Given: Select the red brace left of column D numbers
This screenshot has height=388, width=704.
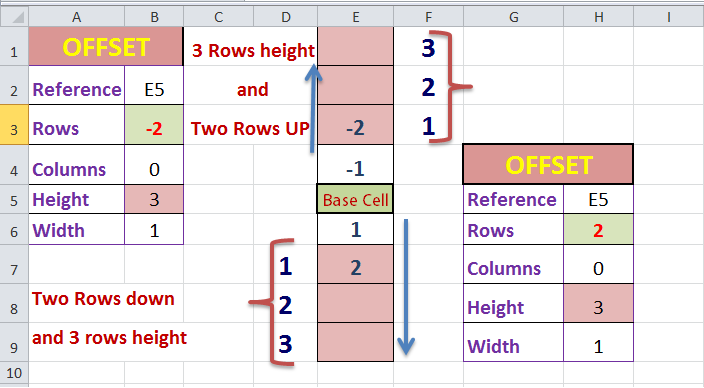Looking at the screenshot, I should point(271,302).
